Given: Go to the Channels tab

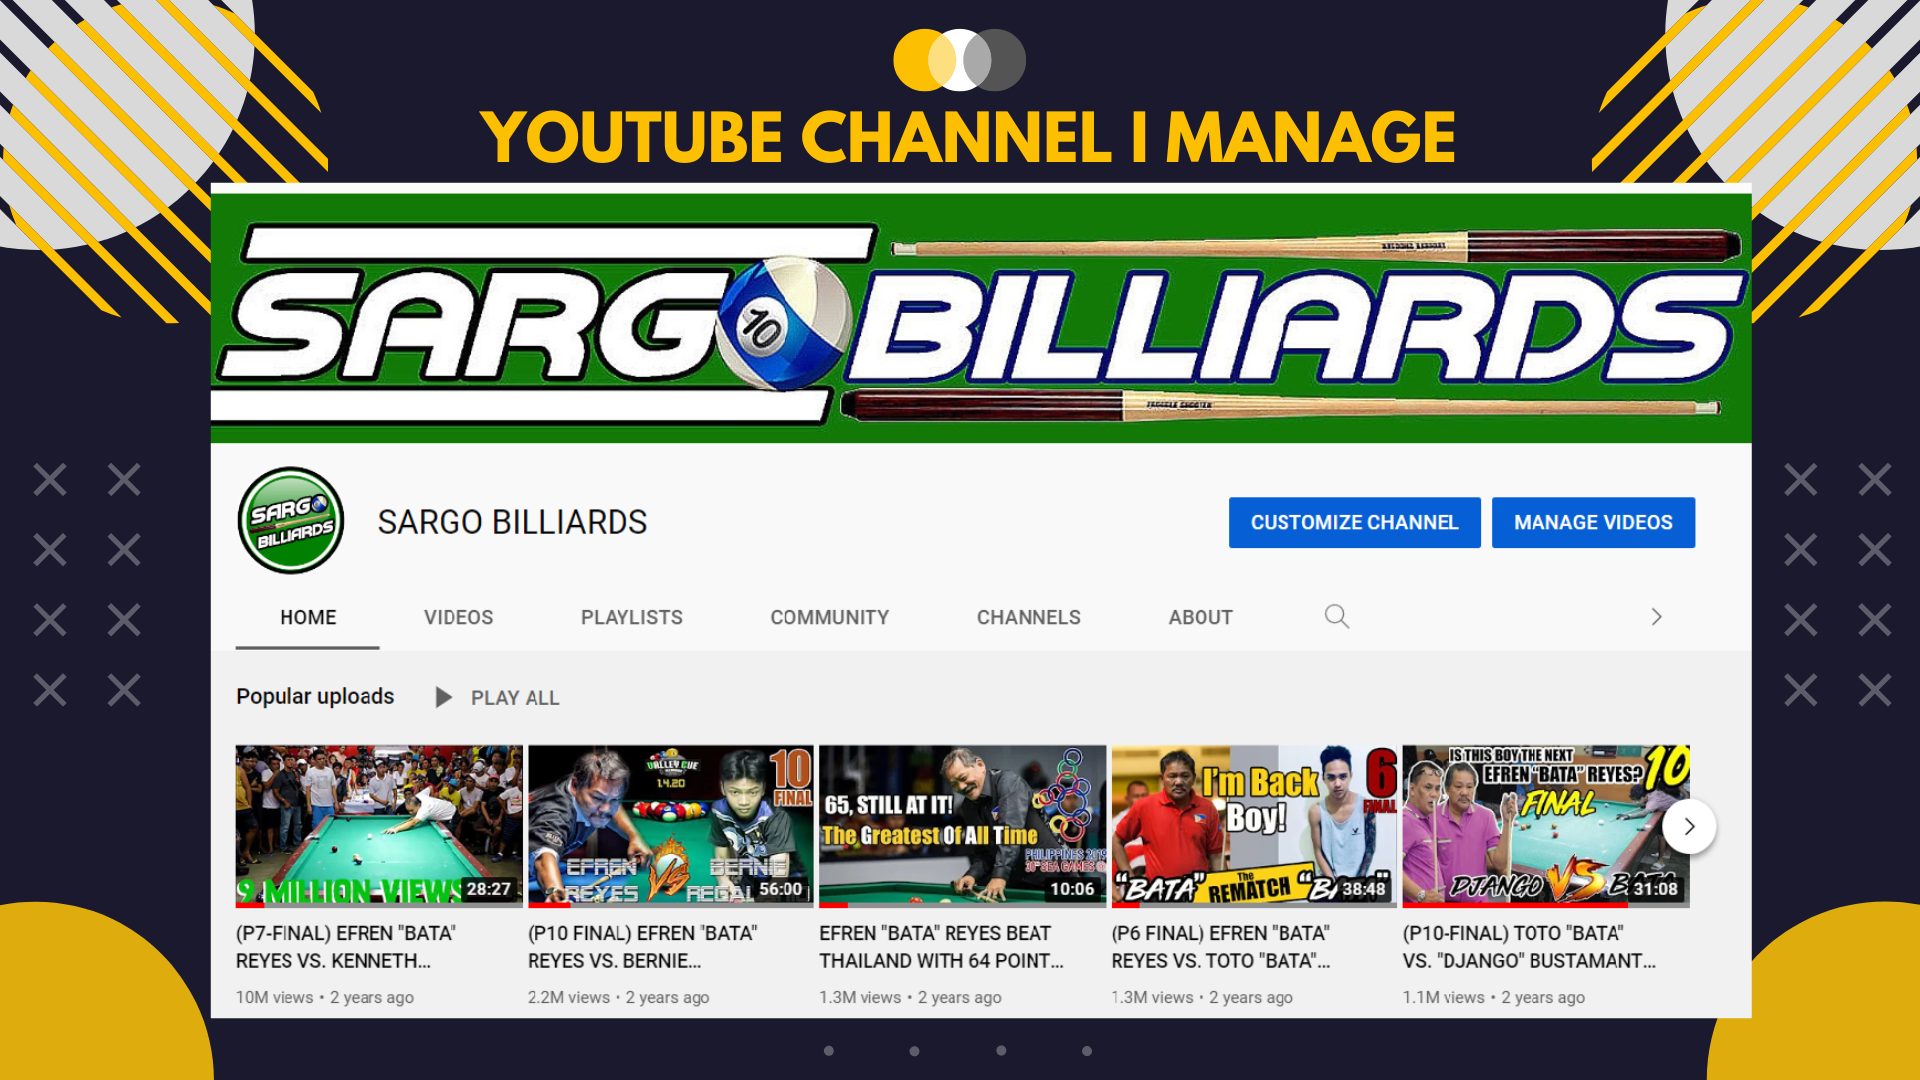Looking at the screenshot, I should tap(1028, 617).
